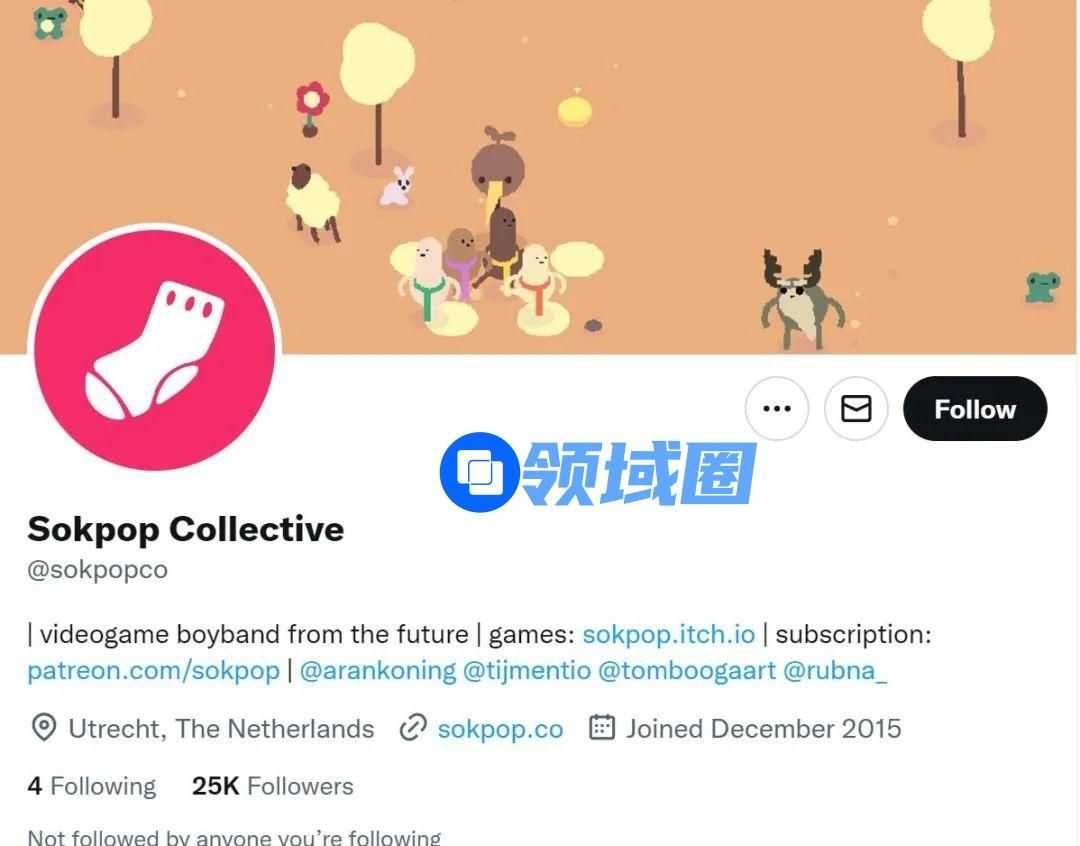
Task: Click the calendar icon beside Joined date
Action: 602,728
